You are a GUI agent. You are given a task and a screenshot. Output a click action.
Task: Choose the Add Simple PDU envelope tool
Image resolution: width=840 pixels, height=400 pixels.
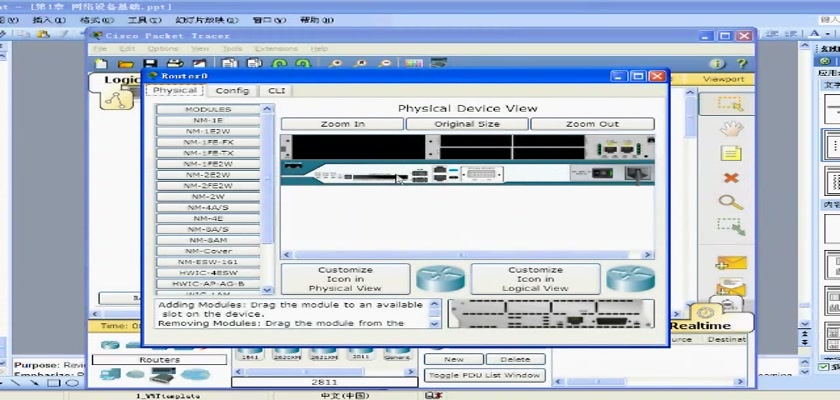pyautogui.click(x=731, y=263)
